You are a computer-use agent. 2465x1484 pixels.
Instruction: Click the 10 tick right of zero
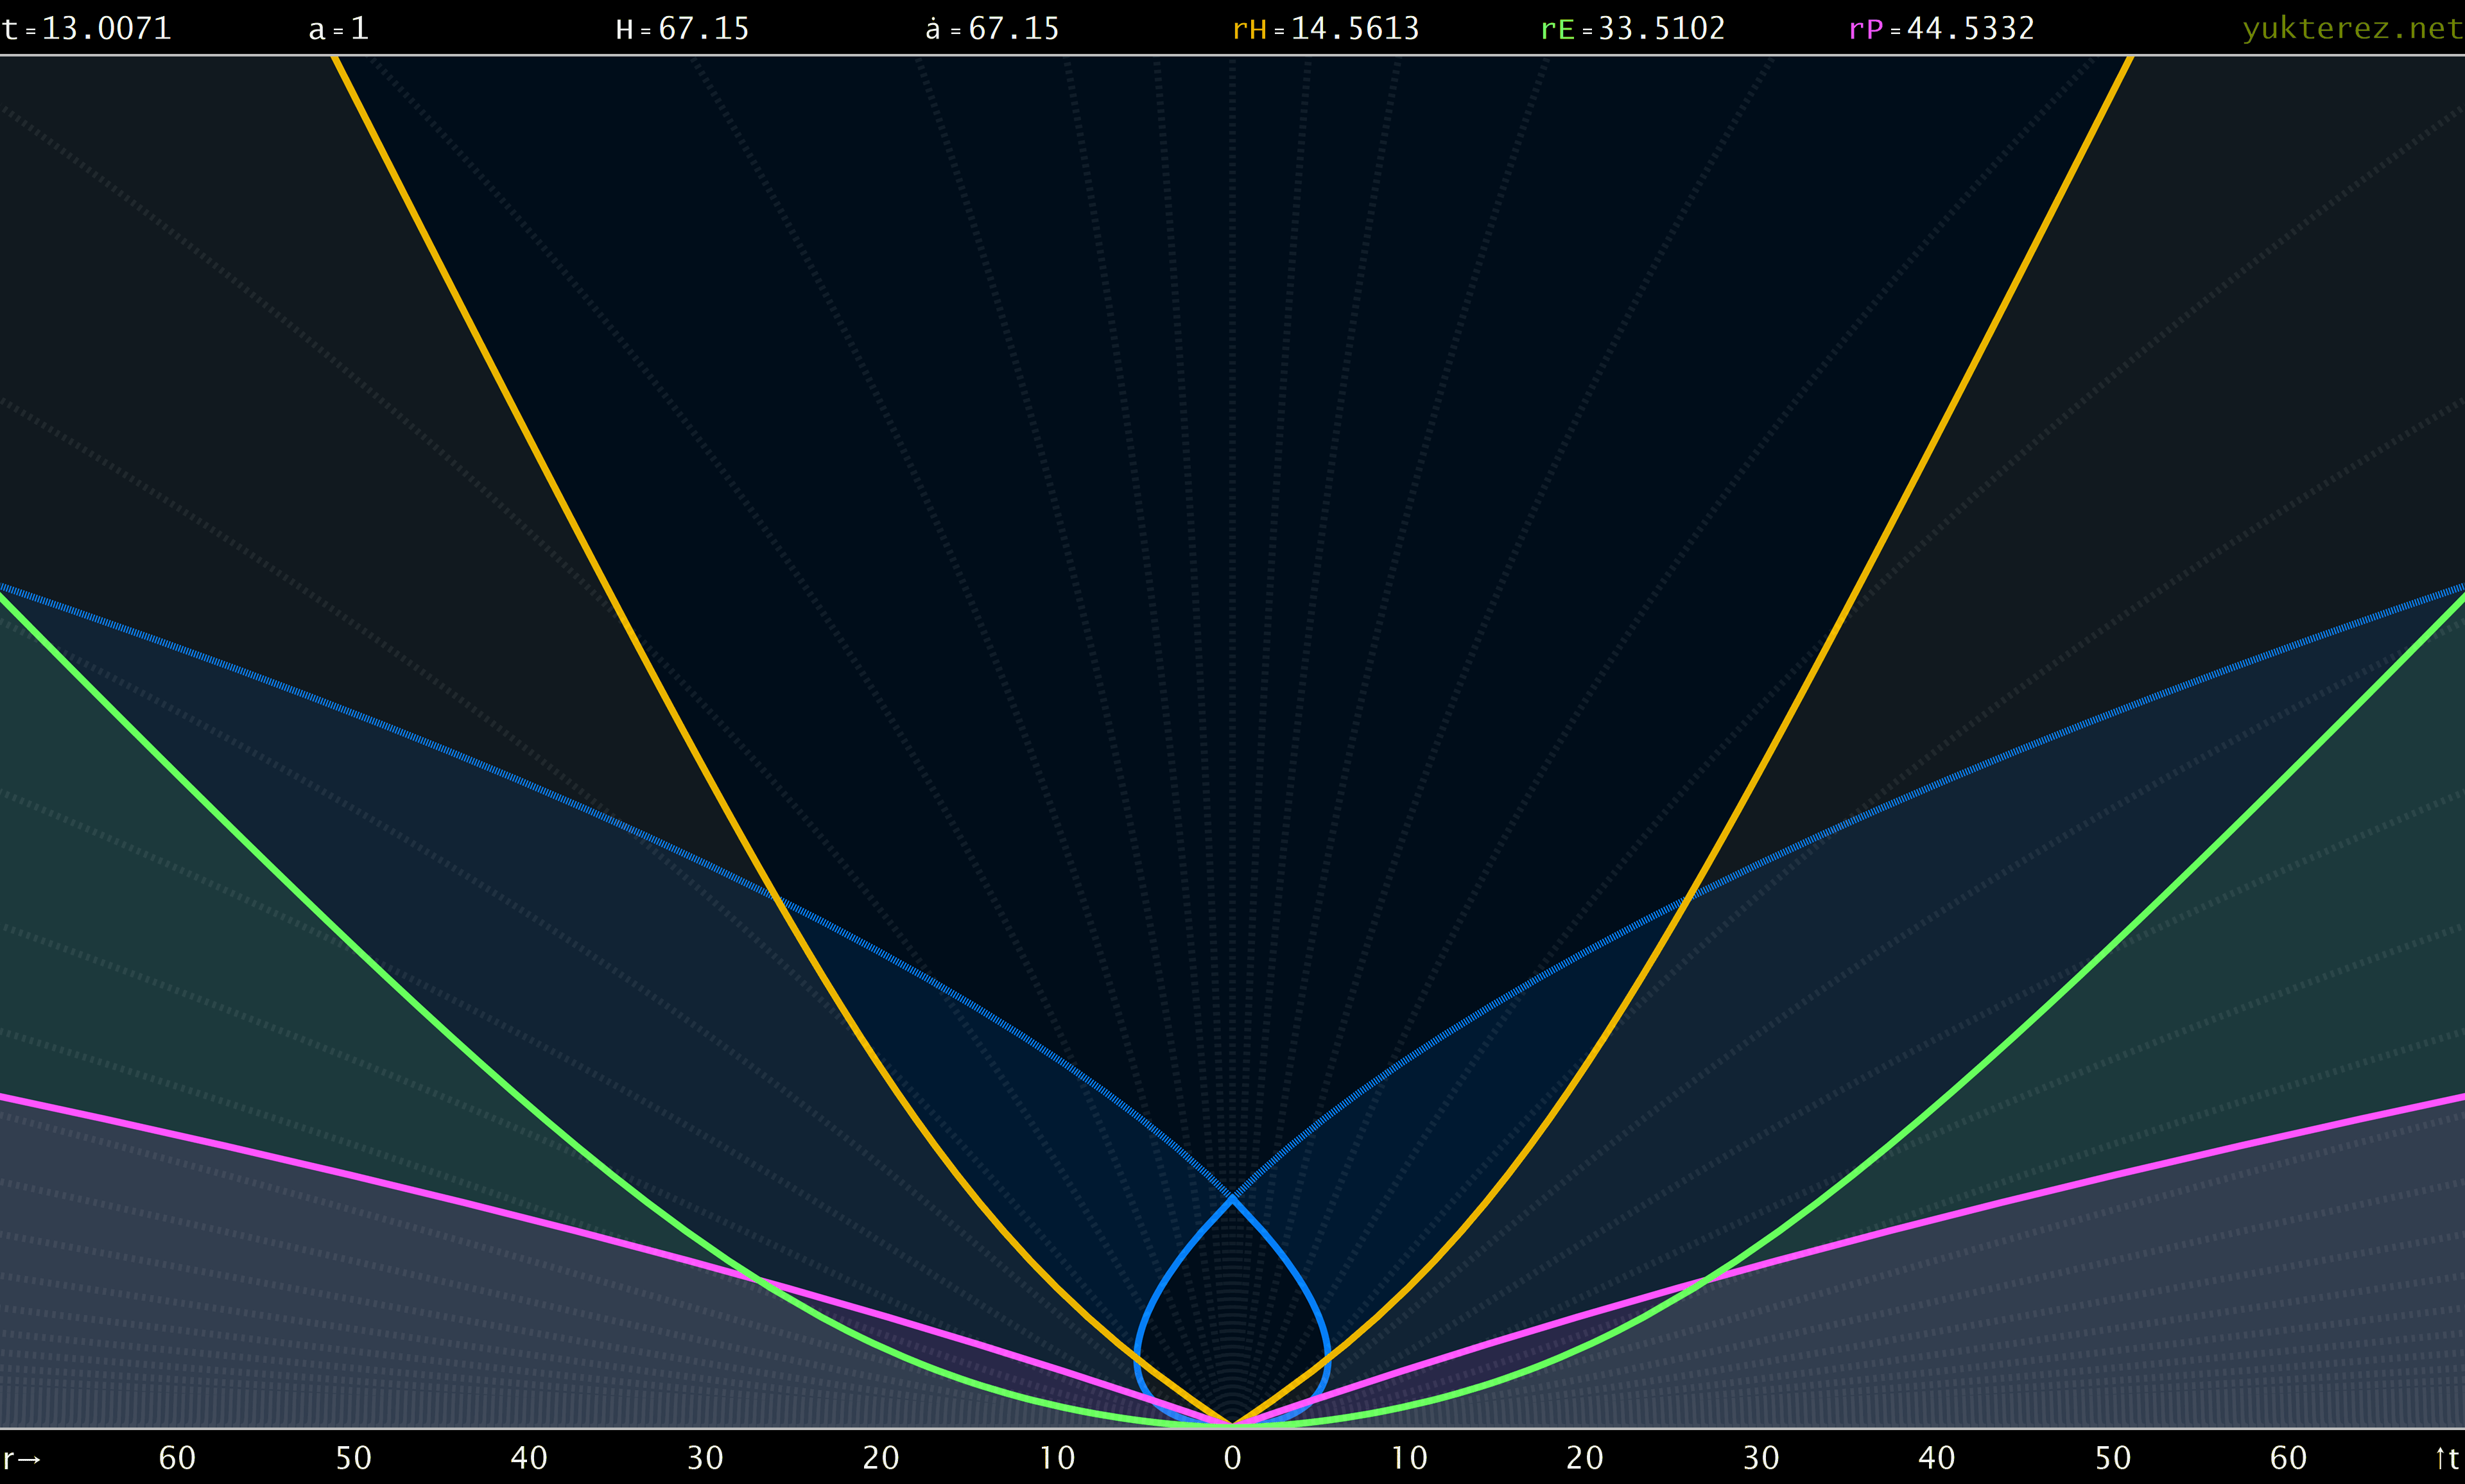pos(1409,1458)
